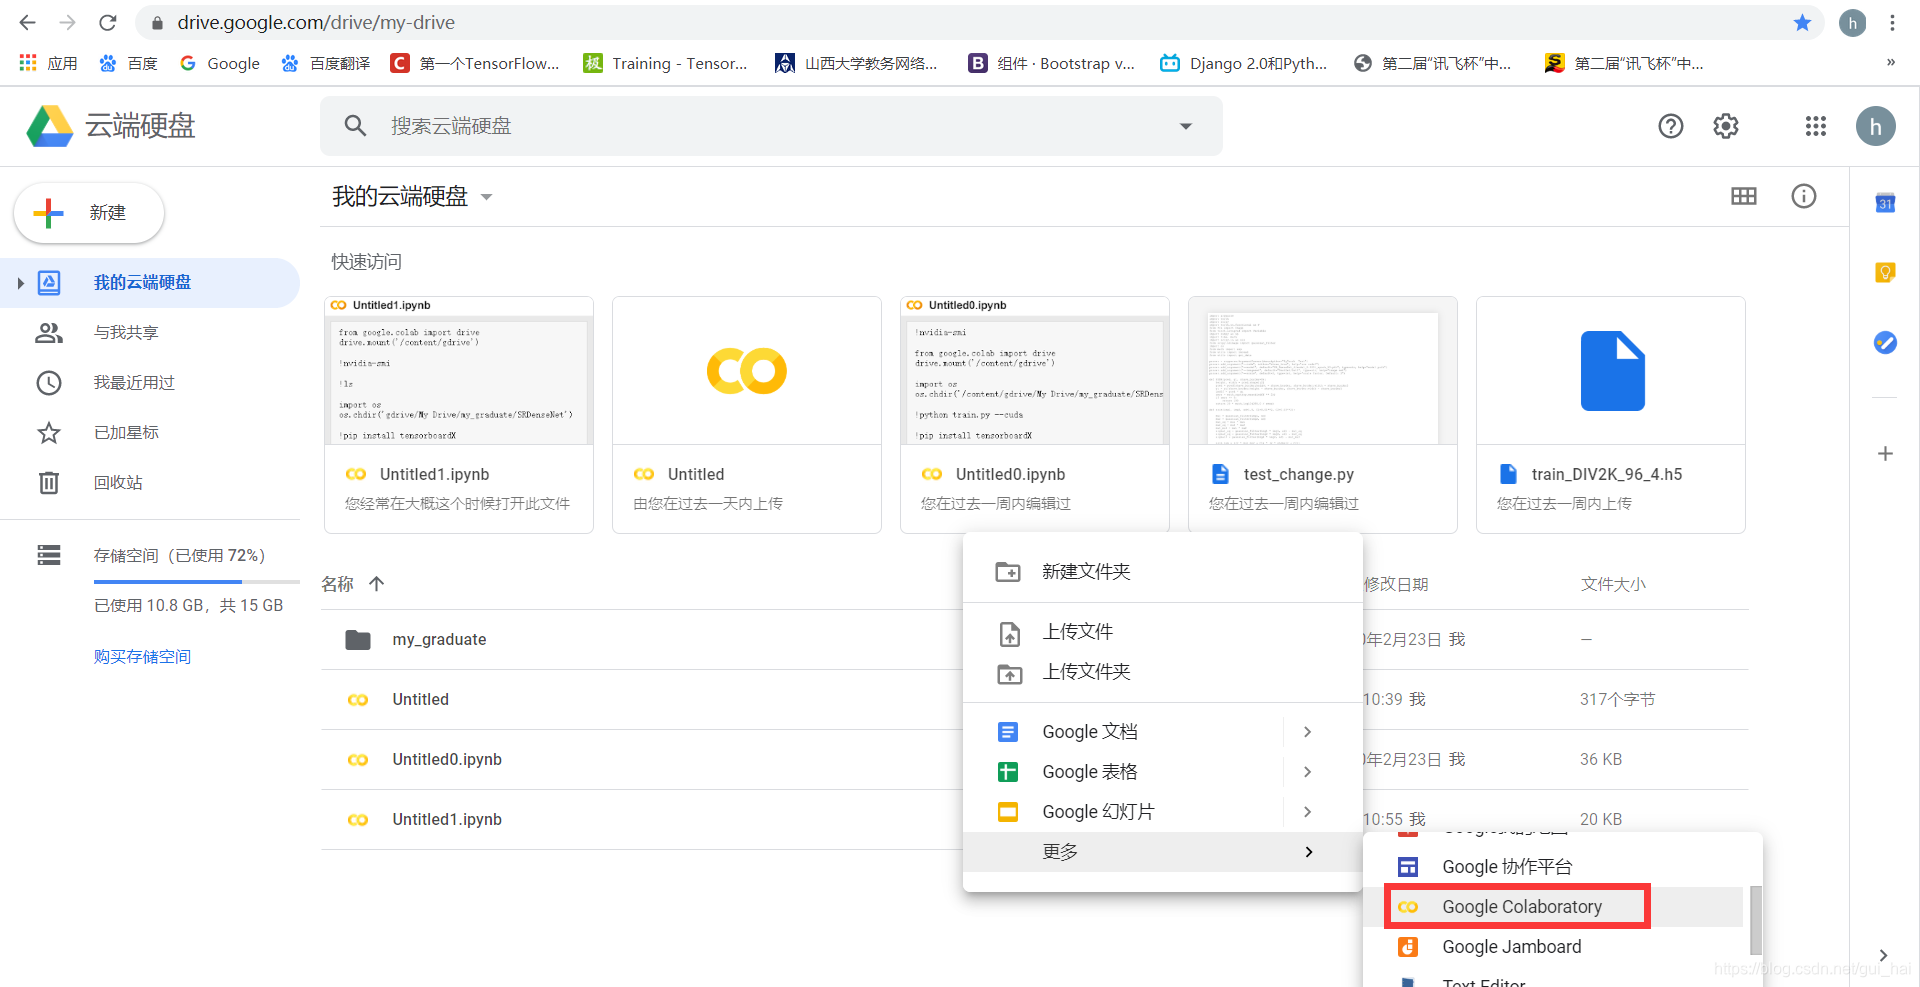Click the storage usage progress bar
The width and height of the screenshot is (1920, 987).
point(197,581)
